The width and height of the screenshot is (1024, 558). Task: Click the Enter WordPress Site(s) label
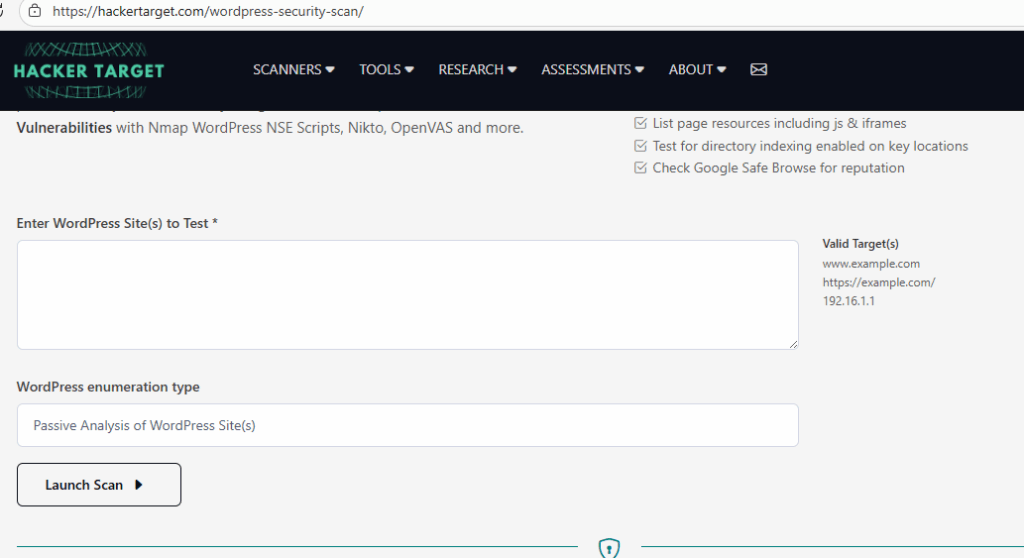(x=117, y=223)
